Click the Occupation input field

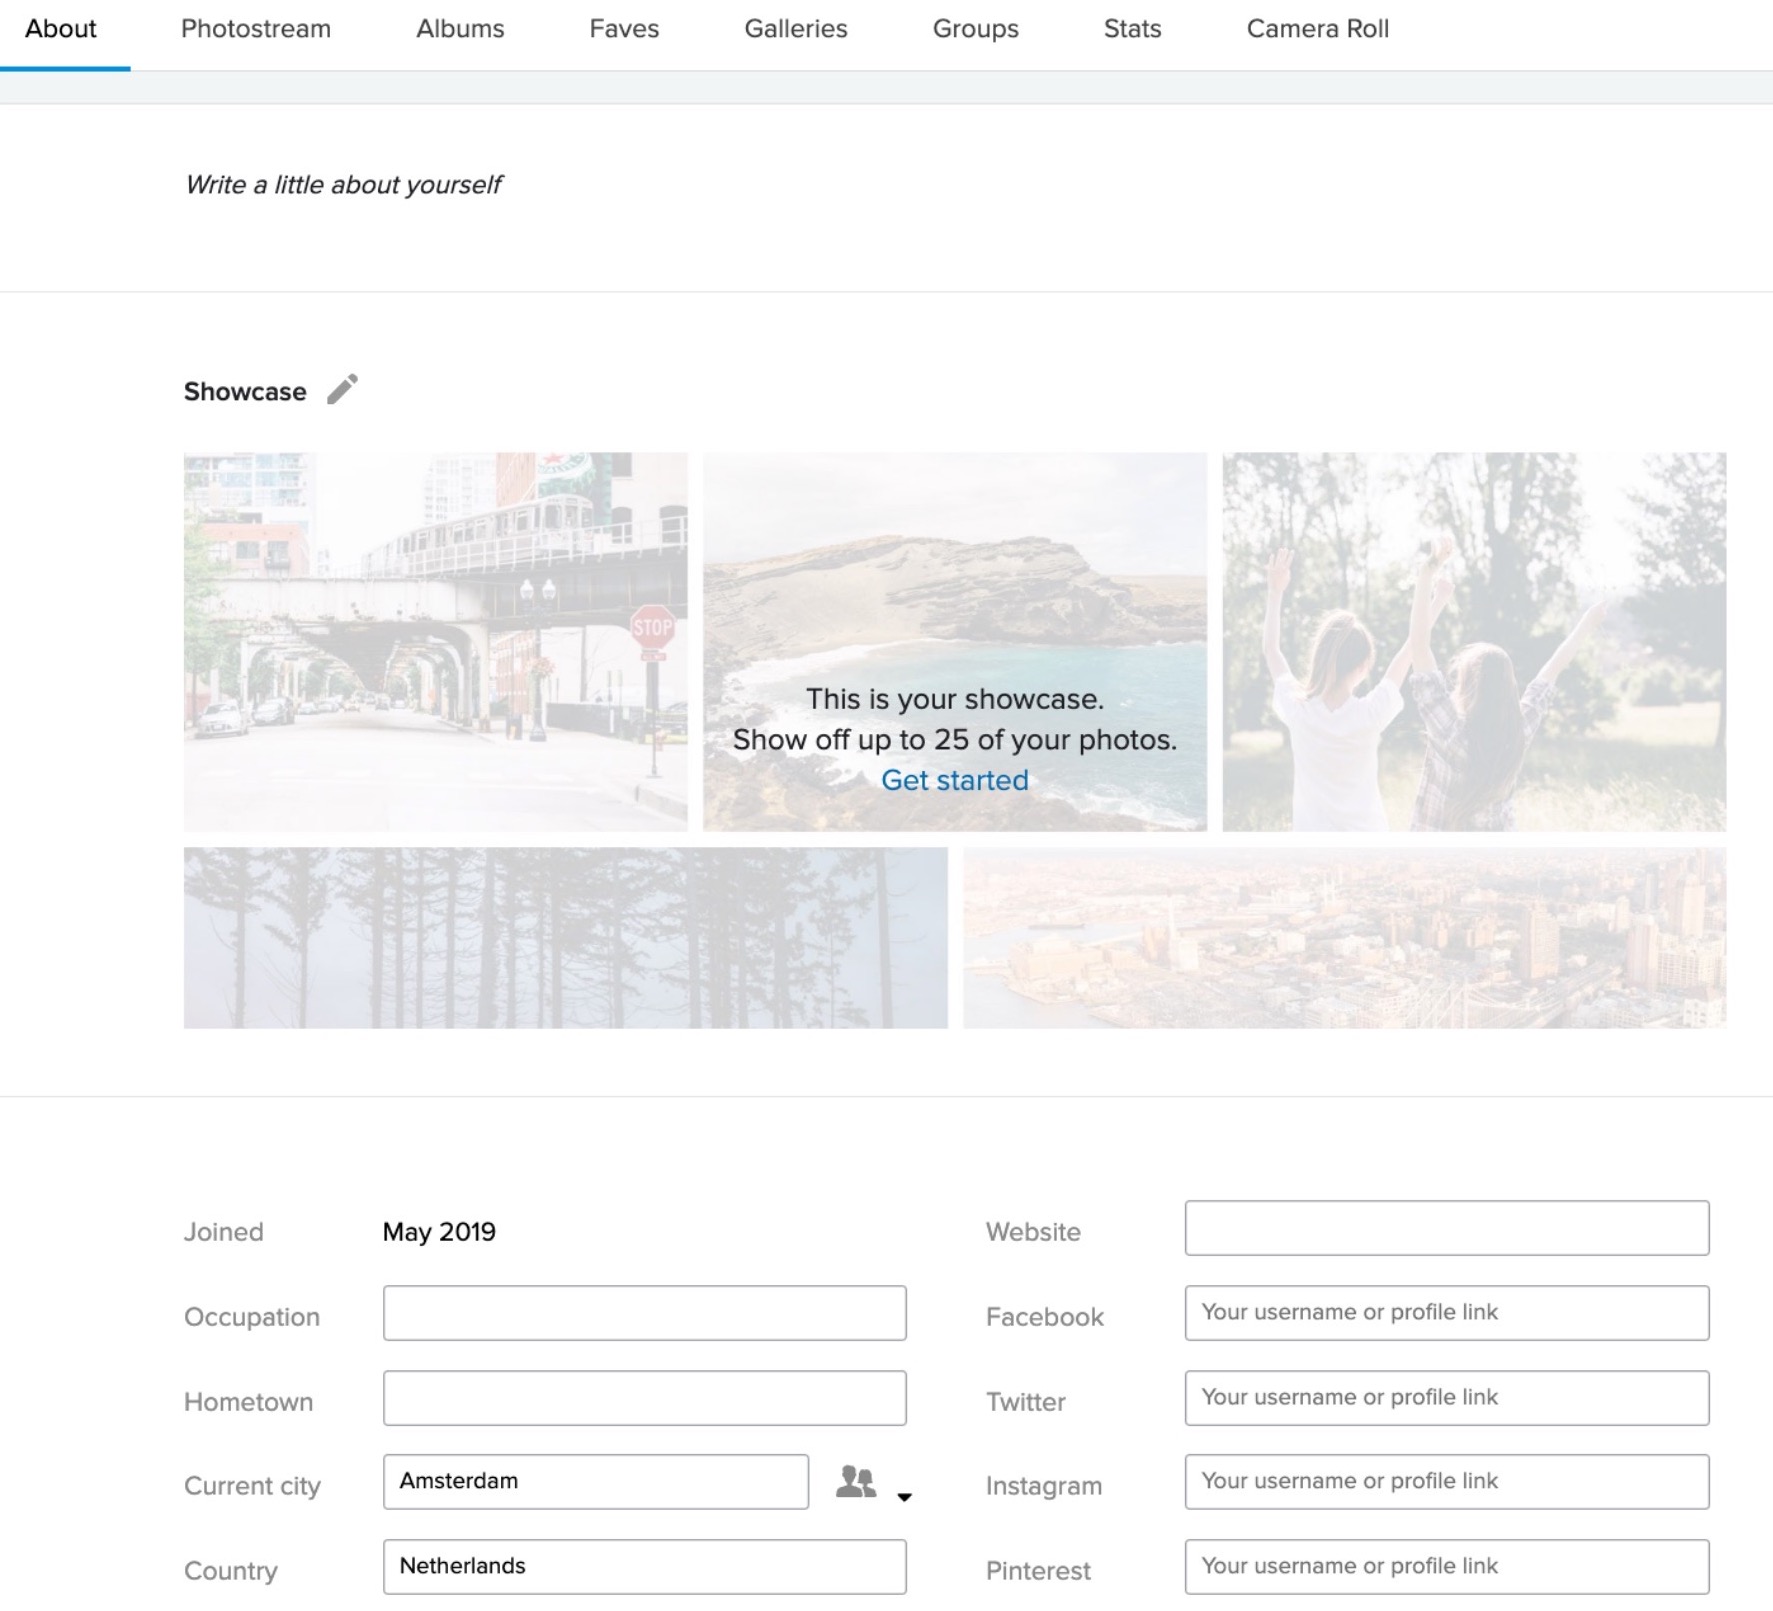pyautogui.click(x=644, y=1313)
